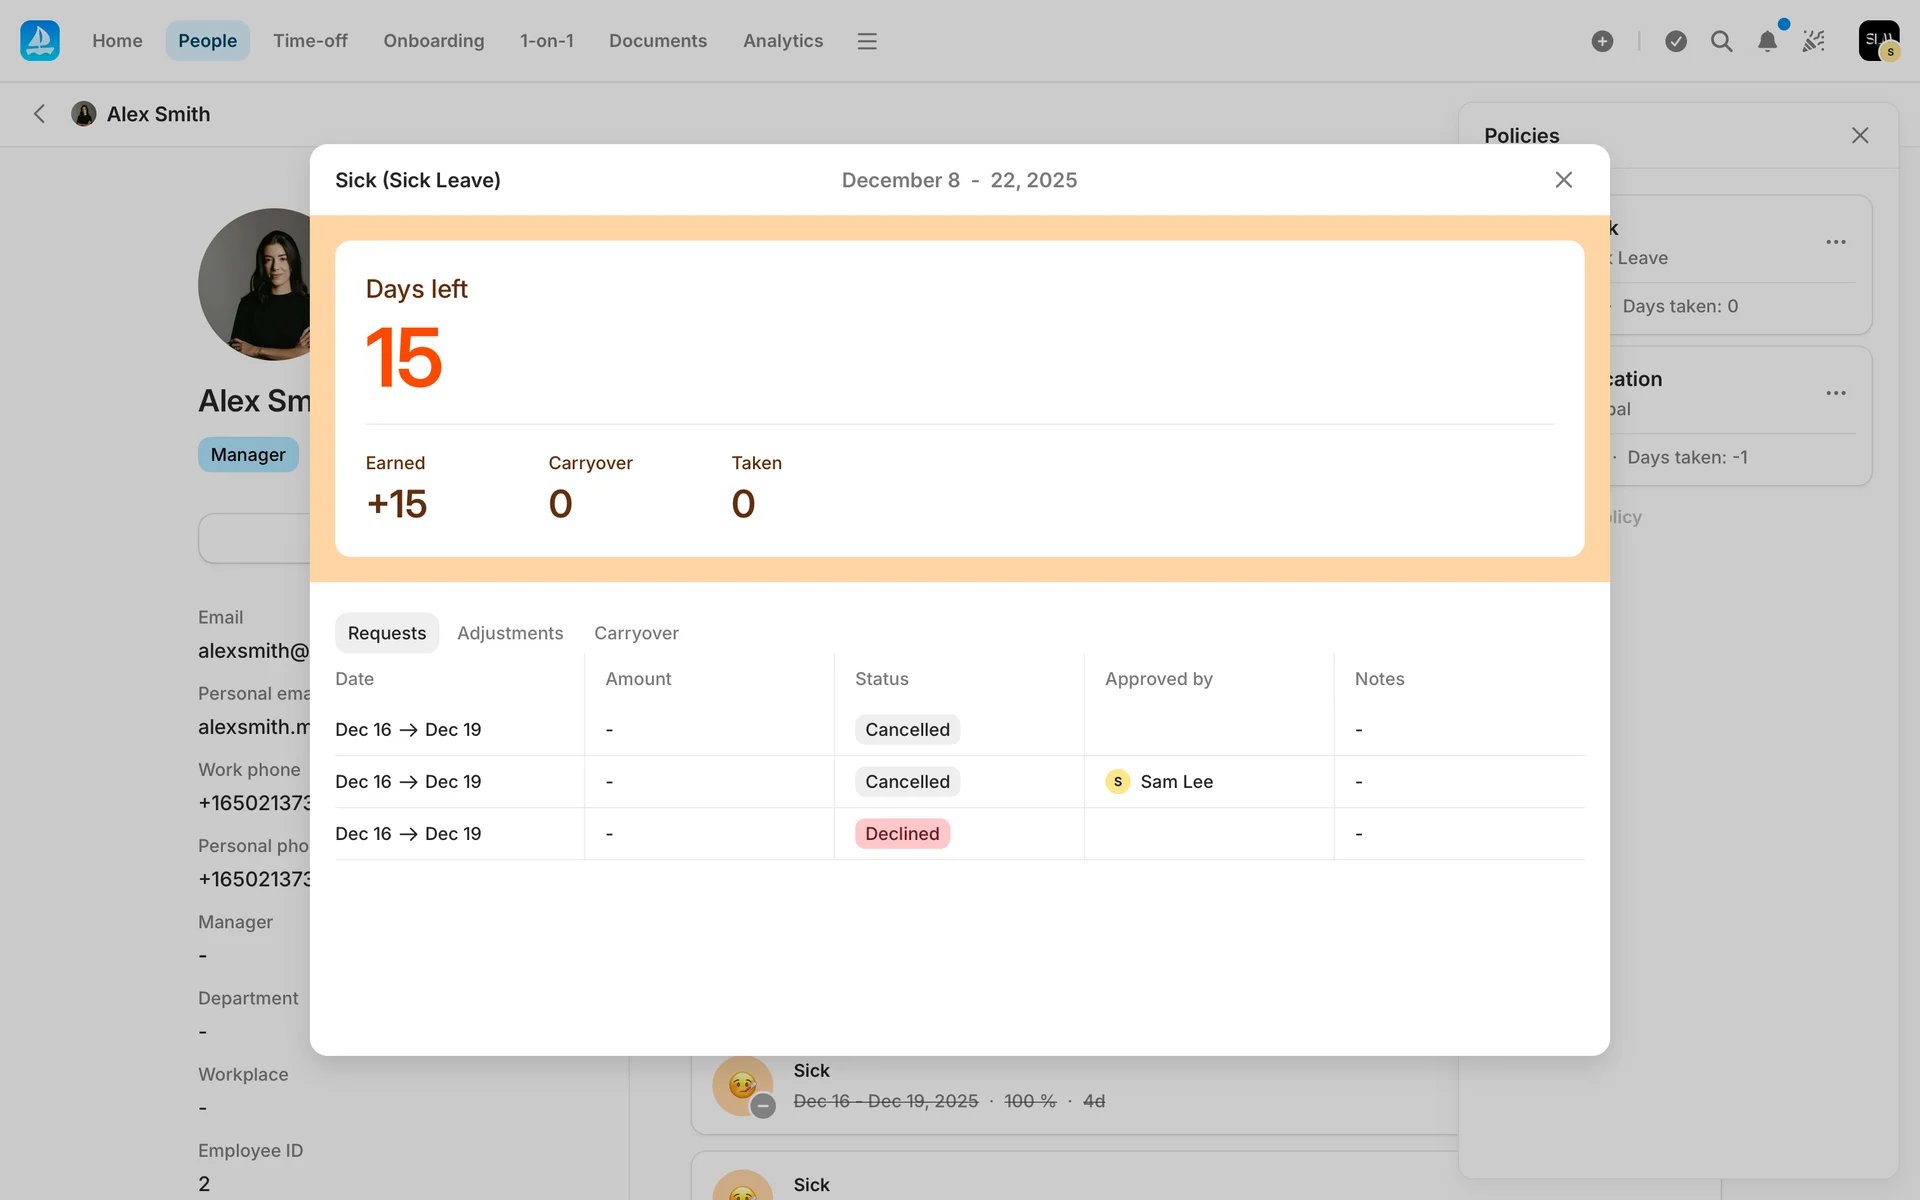The image size is (1920, 1200).
Task: Go back using the left chevron
Action: click(40, 114)
